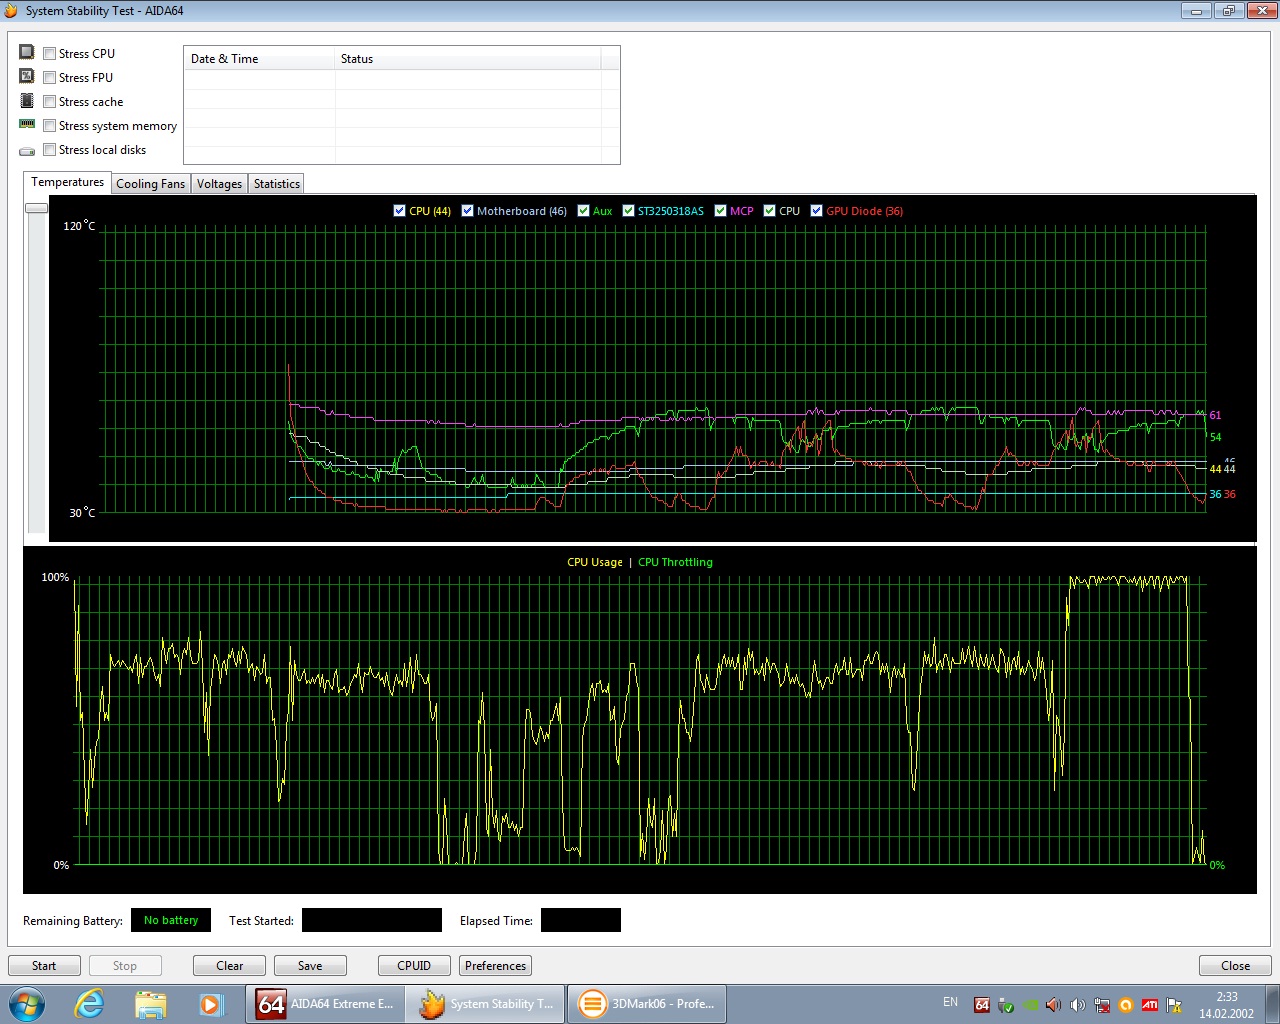Open Windows Explorer from the taskbar
The height and width of the screenshot is (1024, 1280).
(150, 1003)
